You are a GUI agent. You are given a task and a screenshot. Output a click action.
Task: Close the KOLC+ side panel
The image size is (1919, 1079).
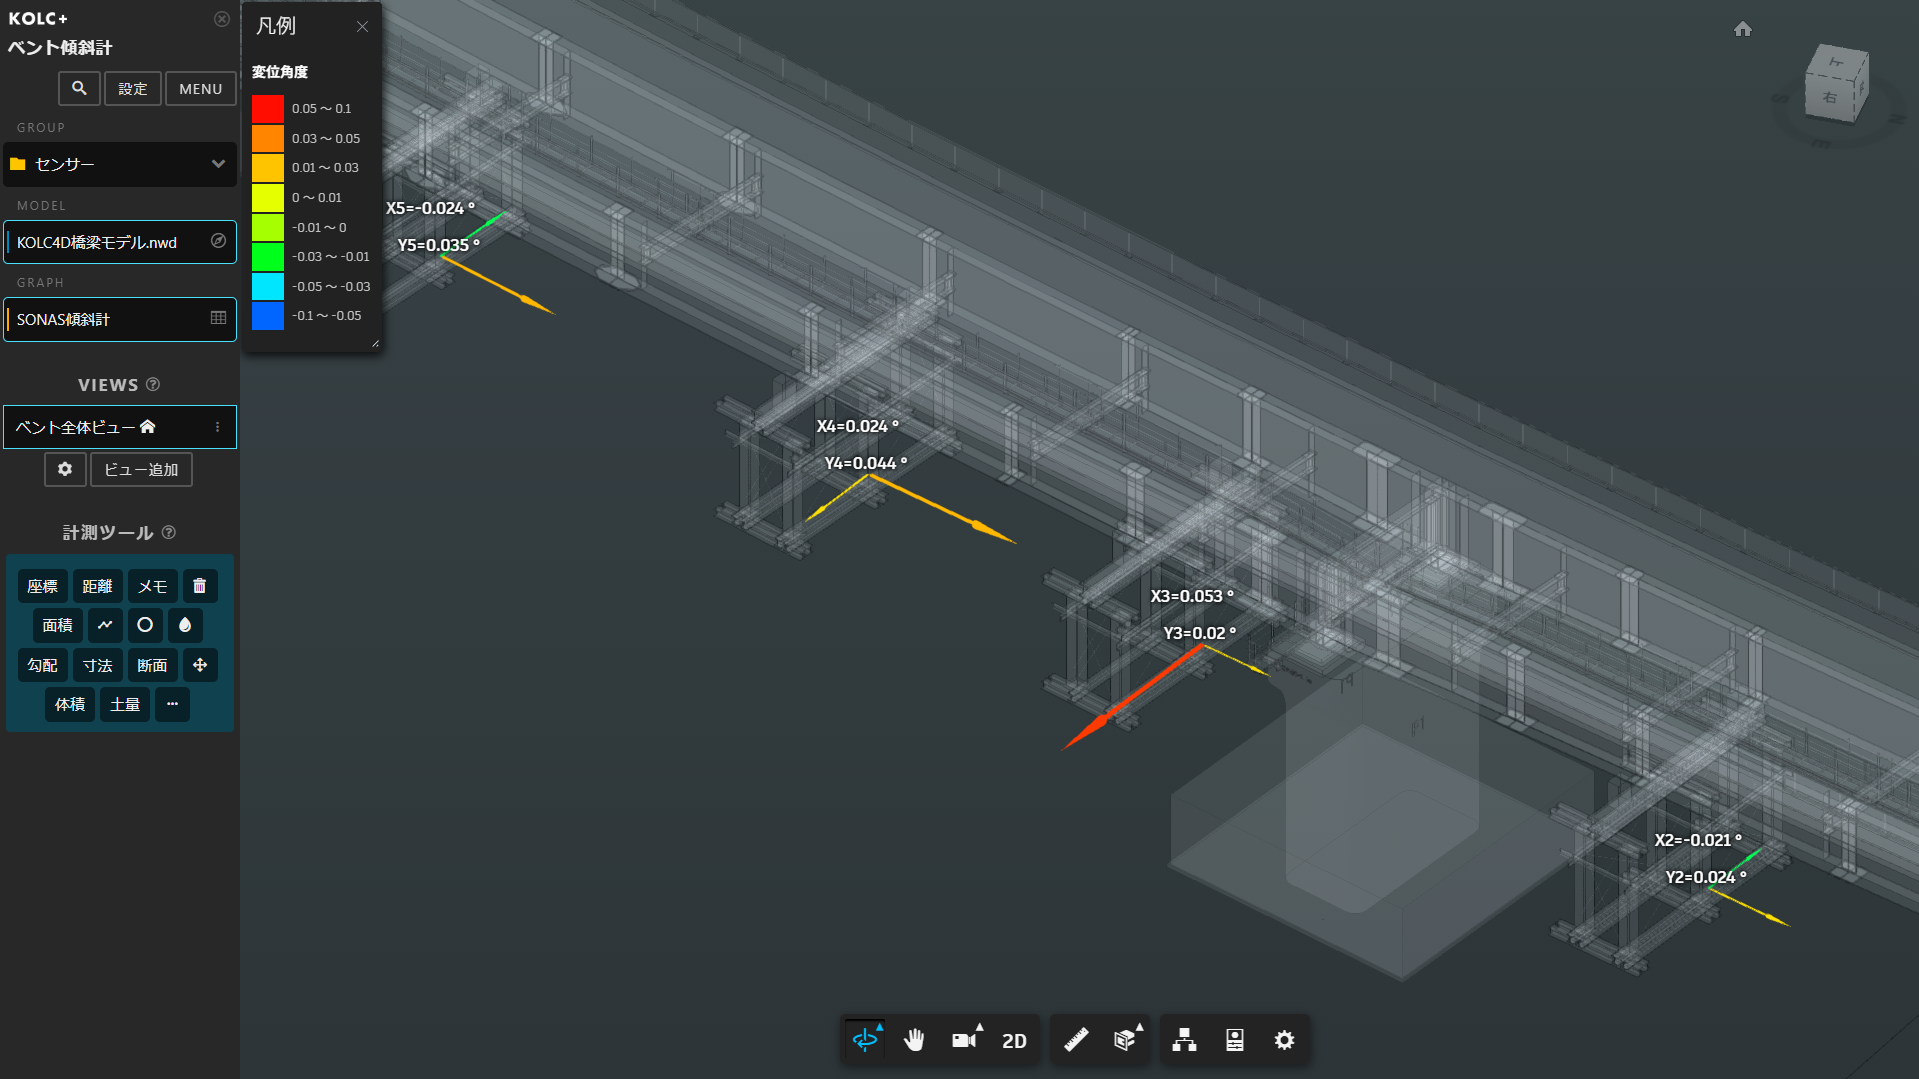pyautogui.click(x=222, y=19)
